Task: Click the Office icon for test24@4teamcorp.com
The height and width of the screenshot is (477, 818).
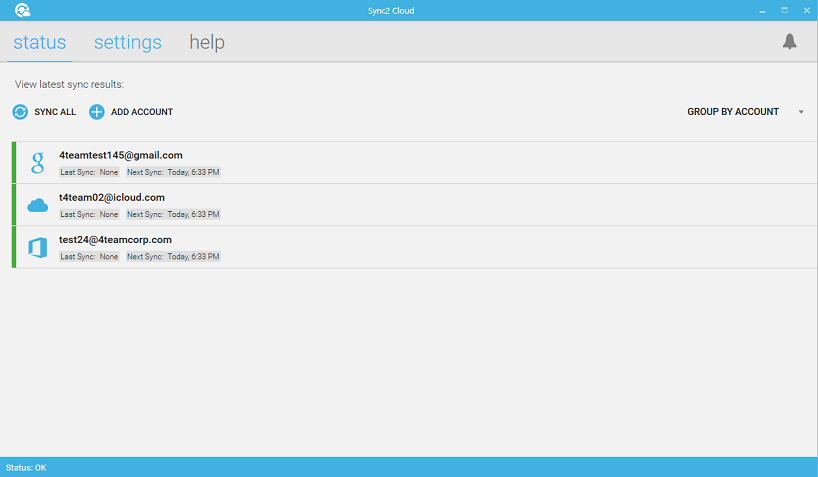Action: tap(38, 247)
